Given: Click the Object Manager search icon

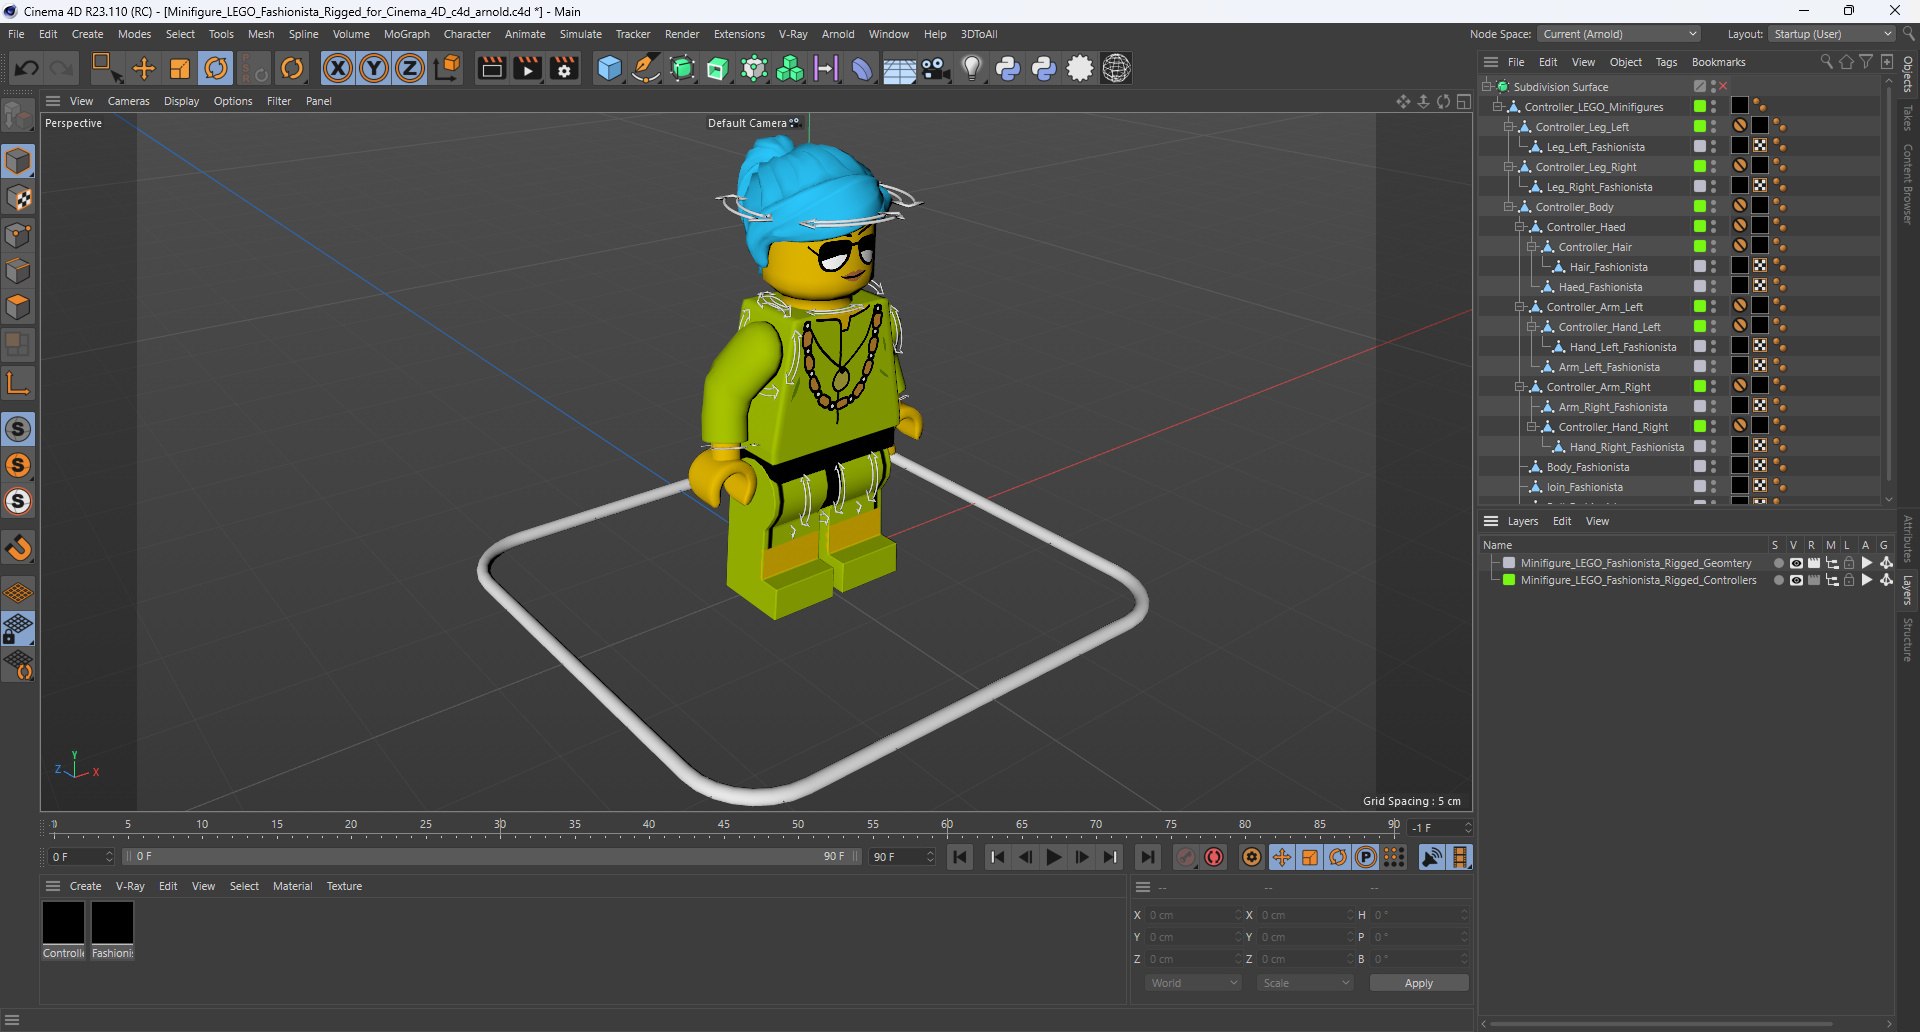Looking at the screenshot, I should 1826,62.
